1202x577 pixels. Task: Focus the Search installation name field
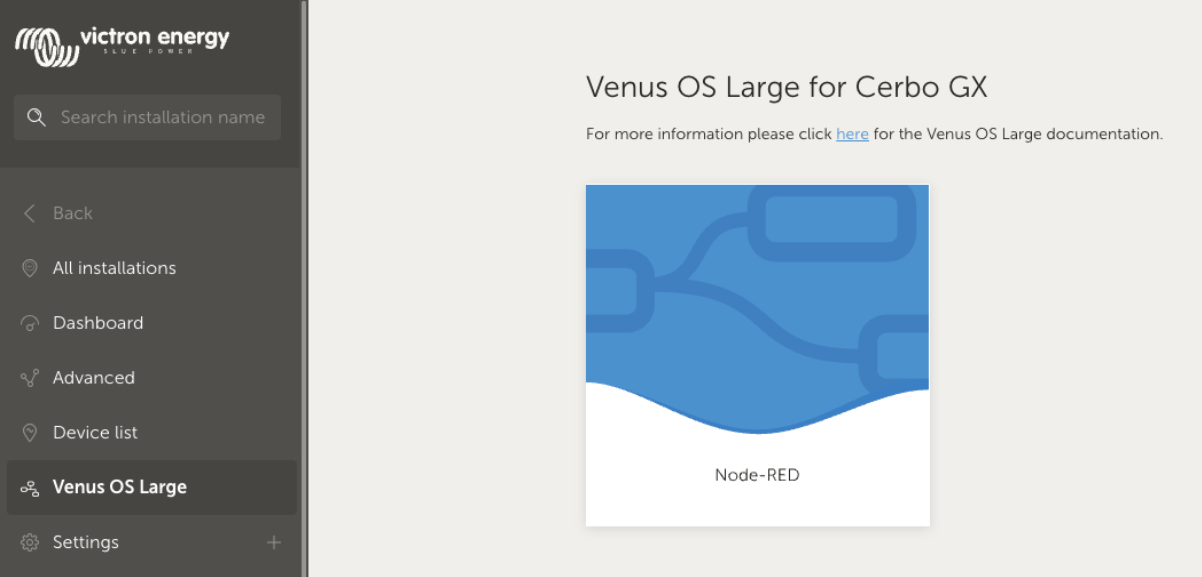(163, 117)
